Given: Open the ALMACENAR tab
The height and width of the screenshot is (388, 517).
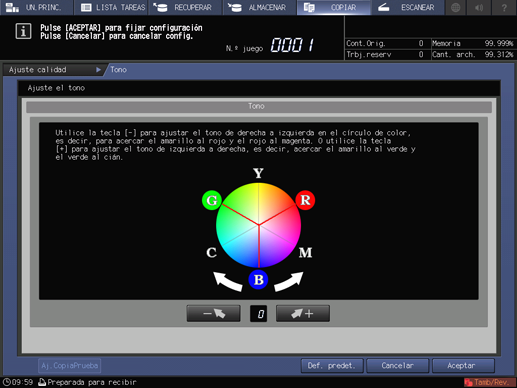Looking at the screenshot, I should click(260, 7).
